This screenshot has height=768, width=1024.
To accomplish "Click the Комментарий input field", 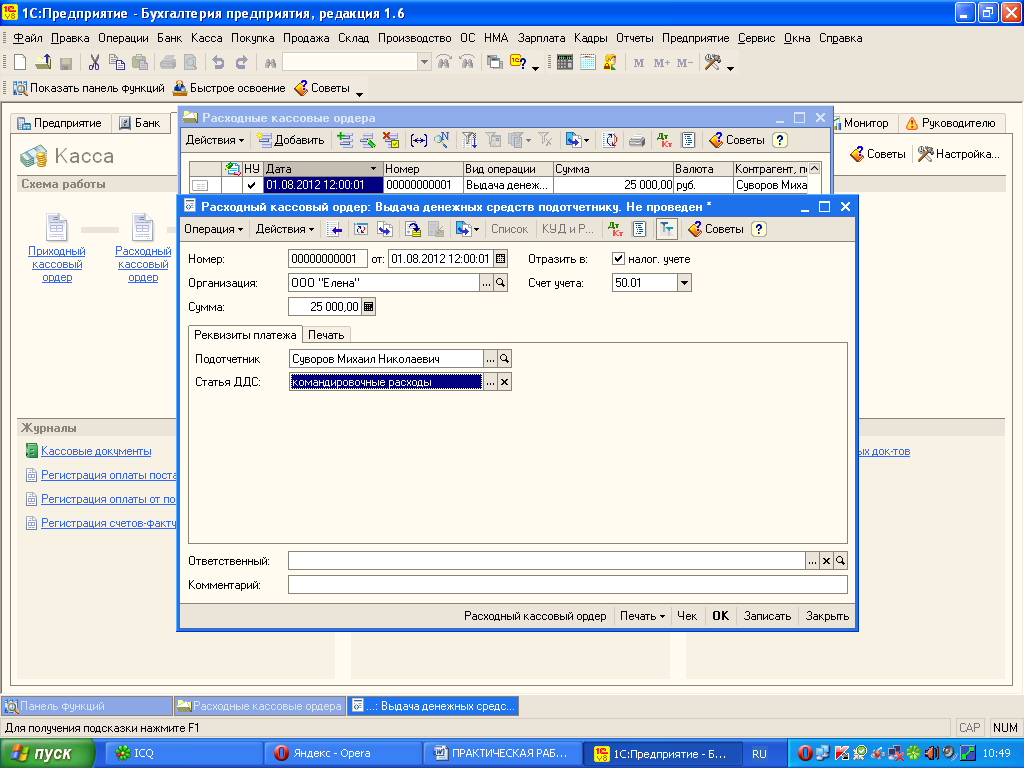I will (568, 584).
